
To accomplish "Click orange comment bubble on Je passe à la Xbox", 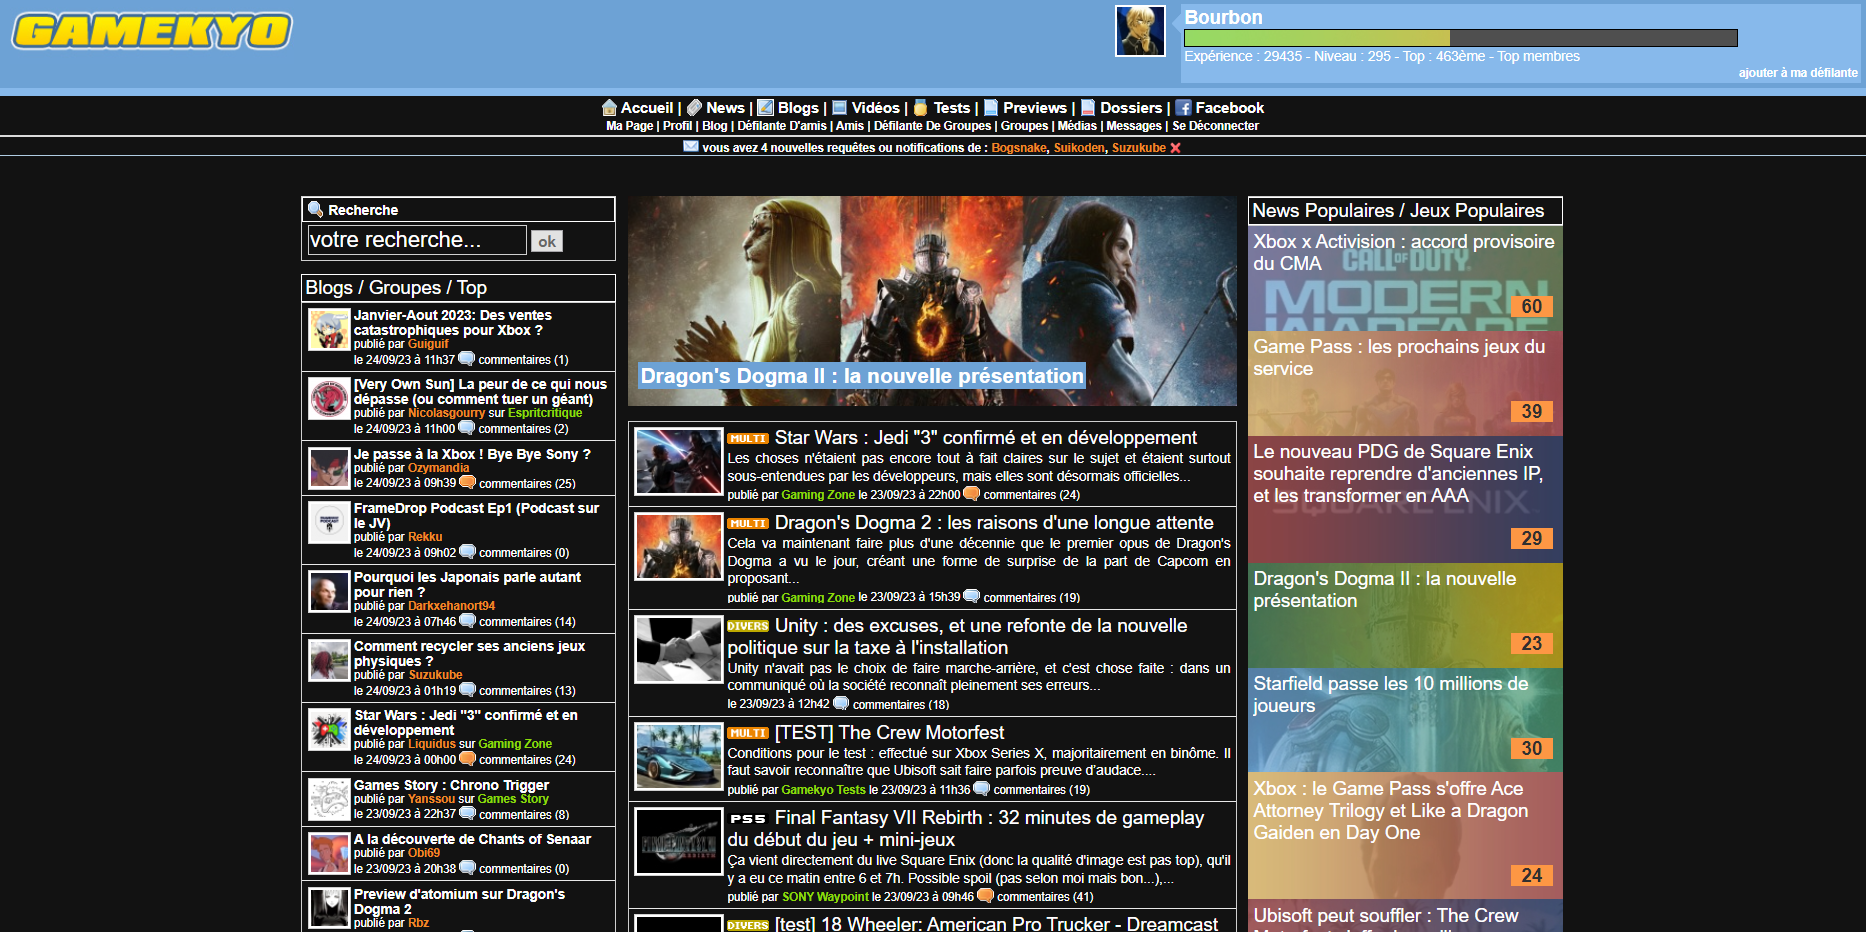I will [x=467, y=482].
